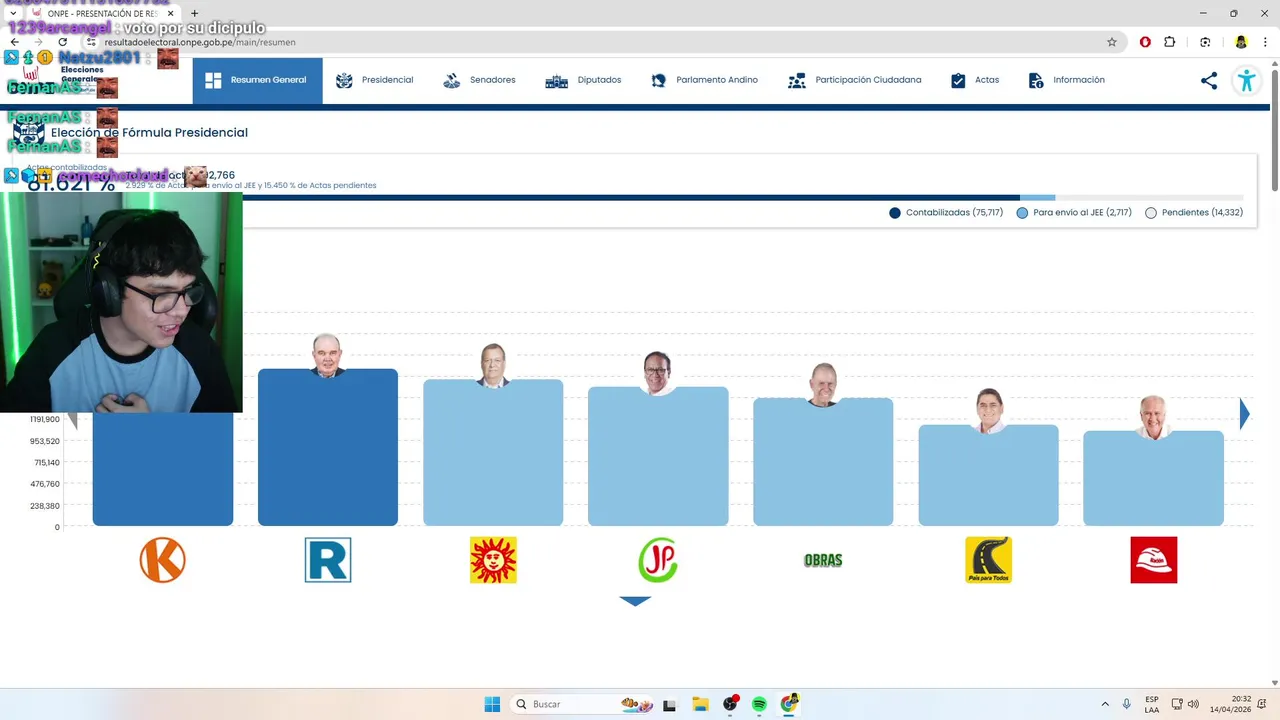Click the candidate photo above the JP bar

coord(657,373)
